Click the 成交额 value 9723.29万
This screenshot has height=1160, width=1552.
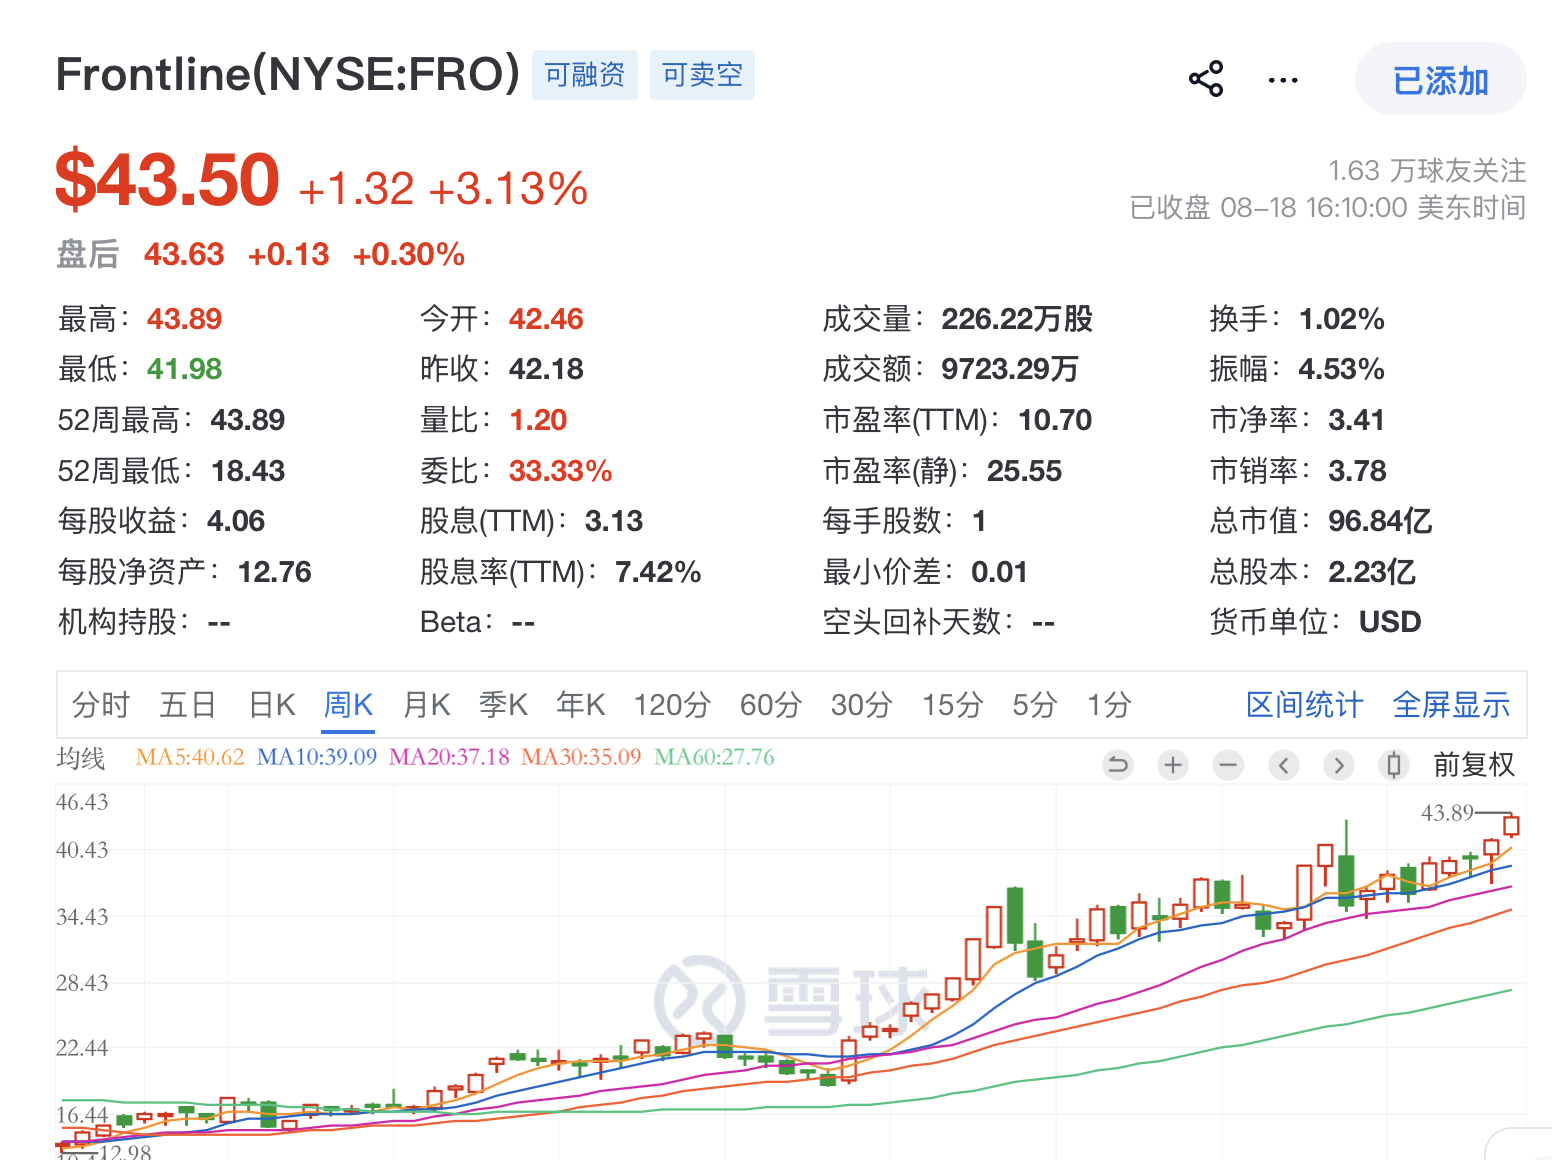1010,369
